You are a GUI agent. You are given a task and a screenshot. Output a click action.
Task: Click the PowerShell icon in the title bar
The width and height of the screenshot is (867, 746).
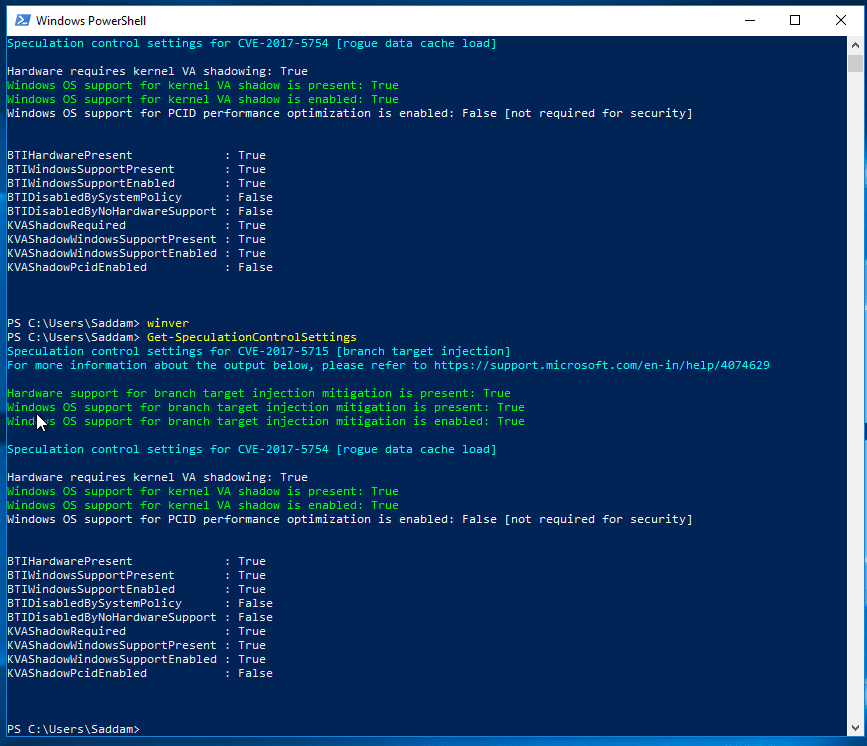(23, 20)
